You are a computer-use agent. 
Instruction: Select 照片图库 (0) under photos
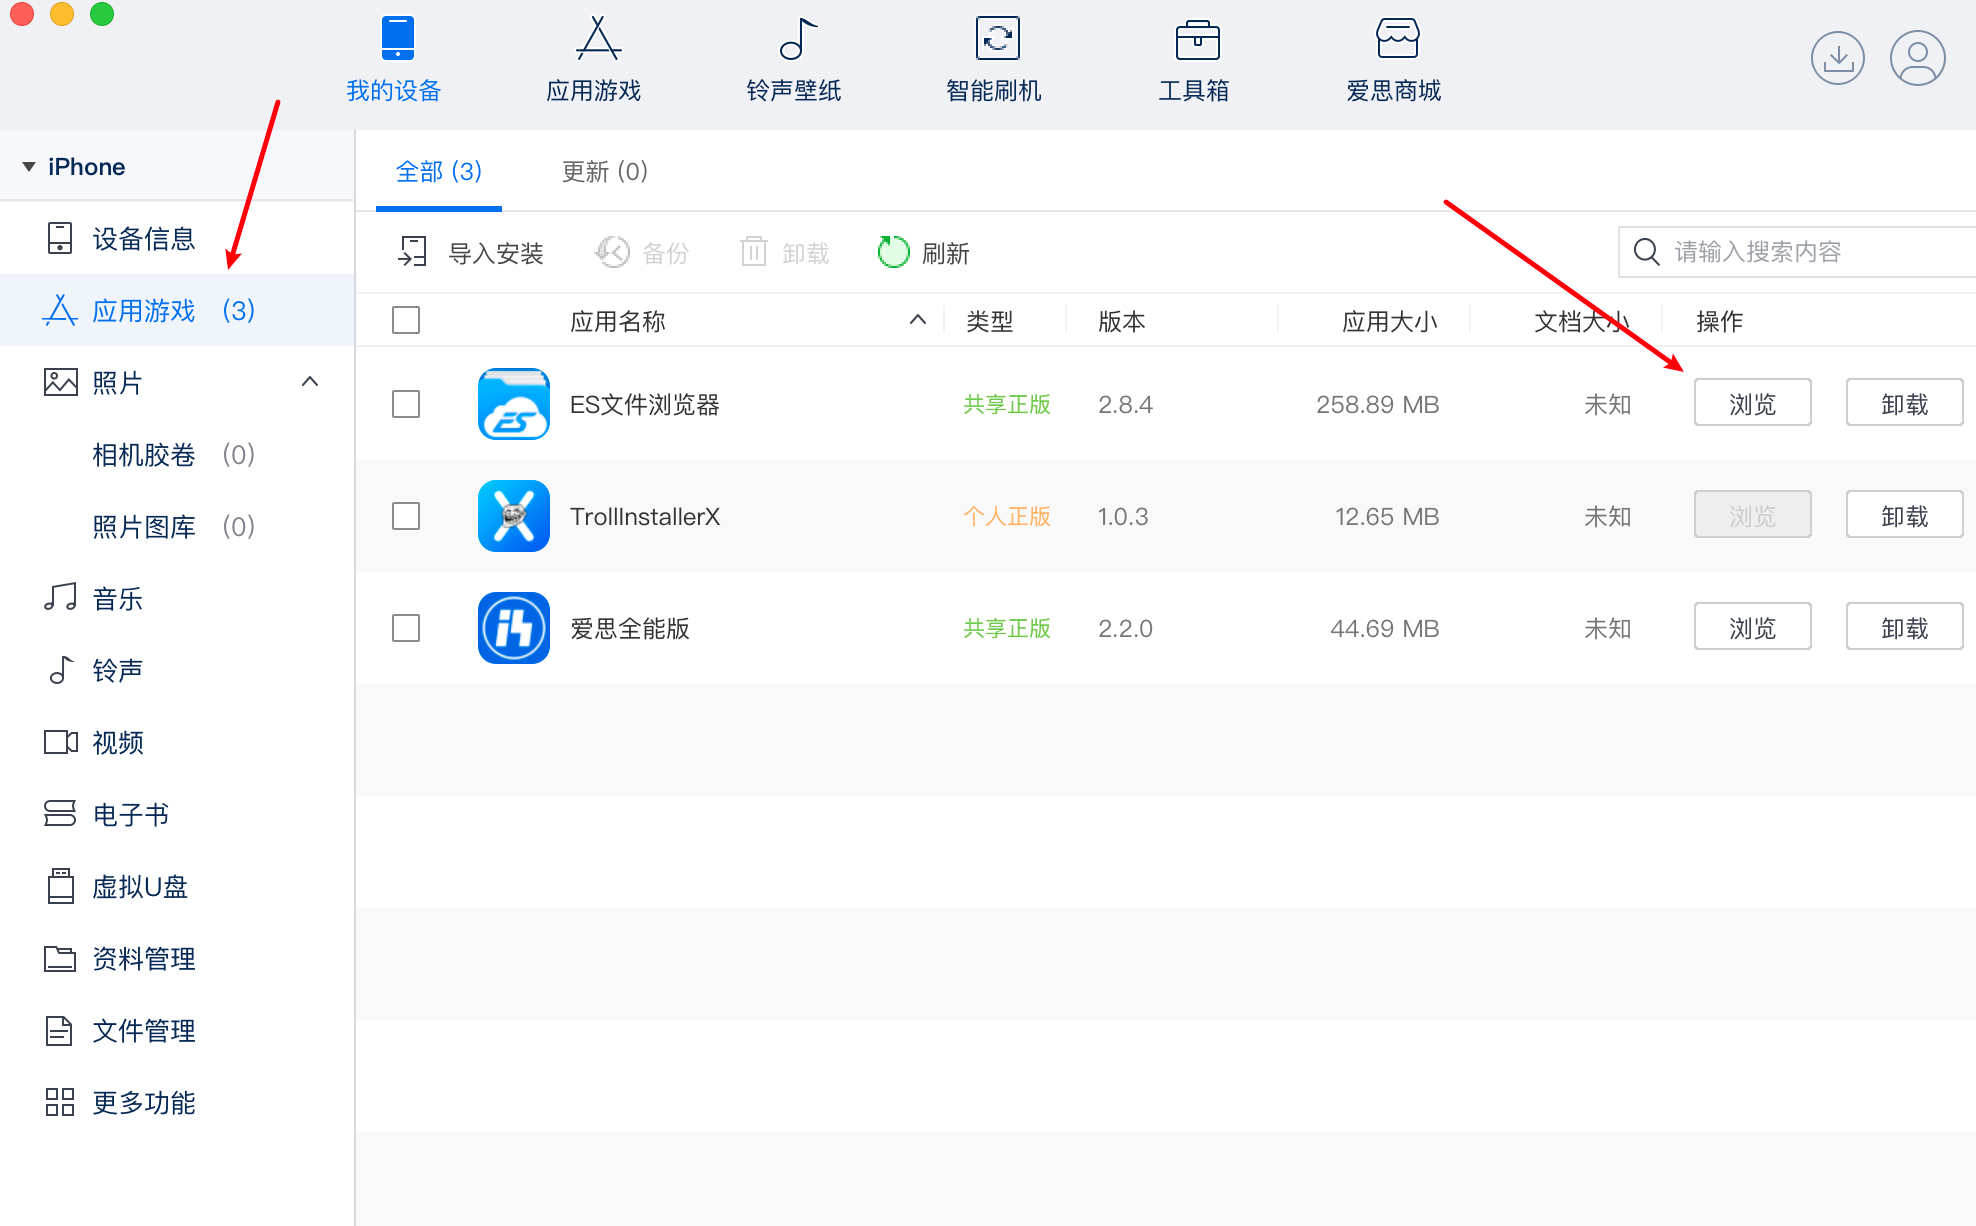click(x=177, y=526)
